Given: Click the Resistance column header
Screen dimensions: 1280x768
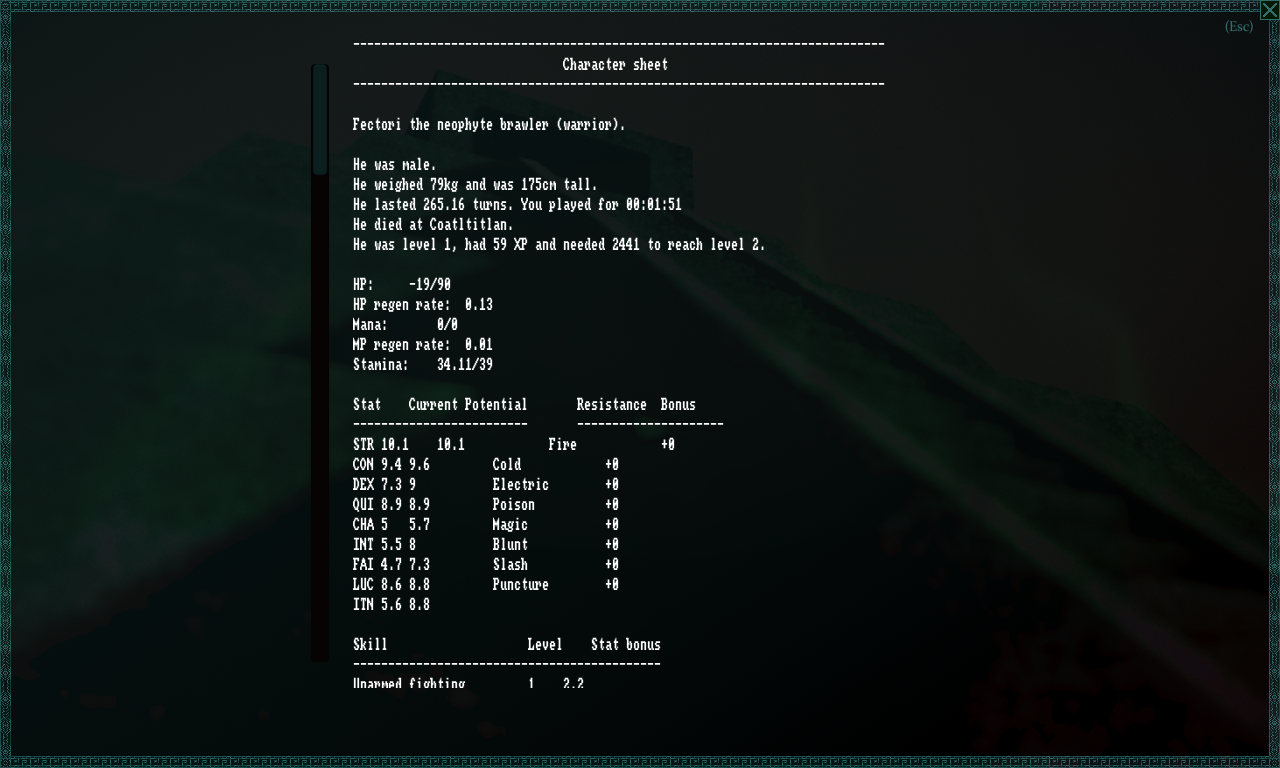Looking at the screenshot, I should click(x=611, y=404).
